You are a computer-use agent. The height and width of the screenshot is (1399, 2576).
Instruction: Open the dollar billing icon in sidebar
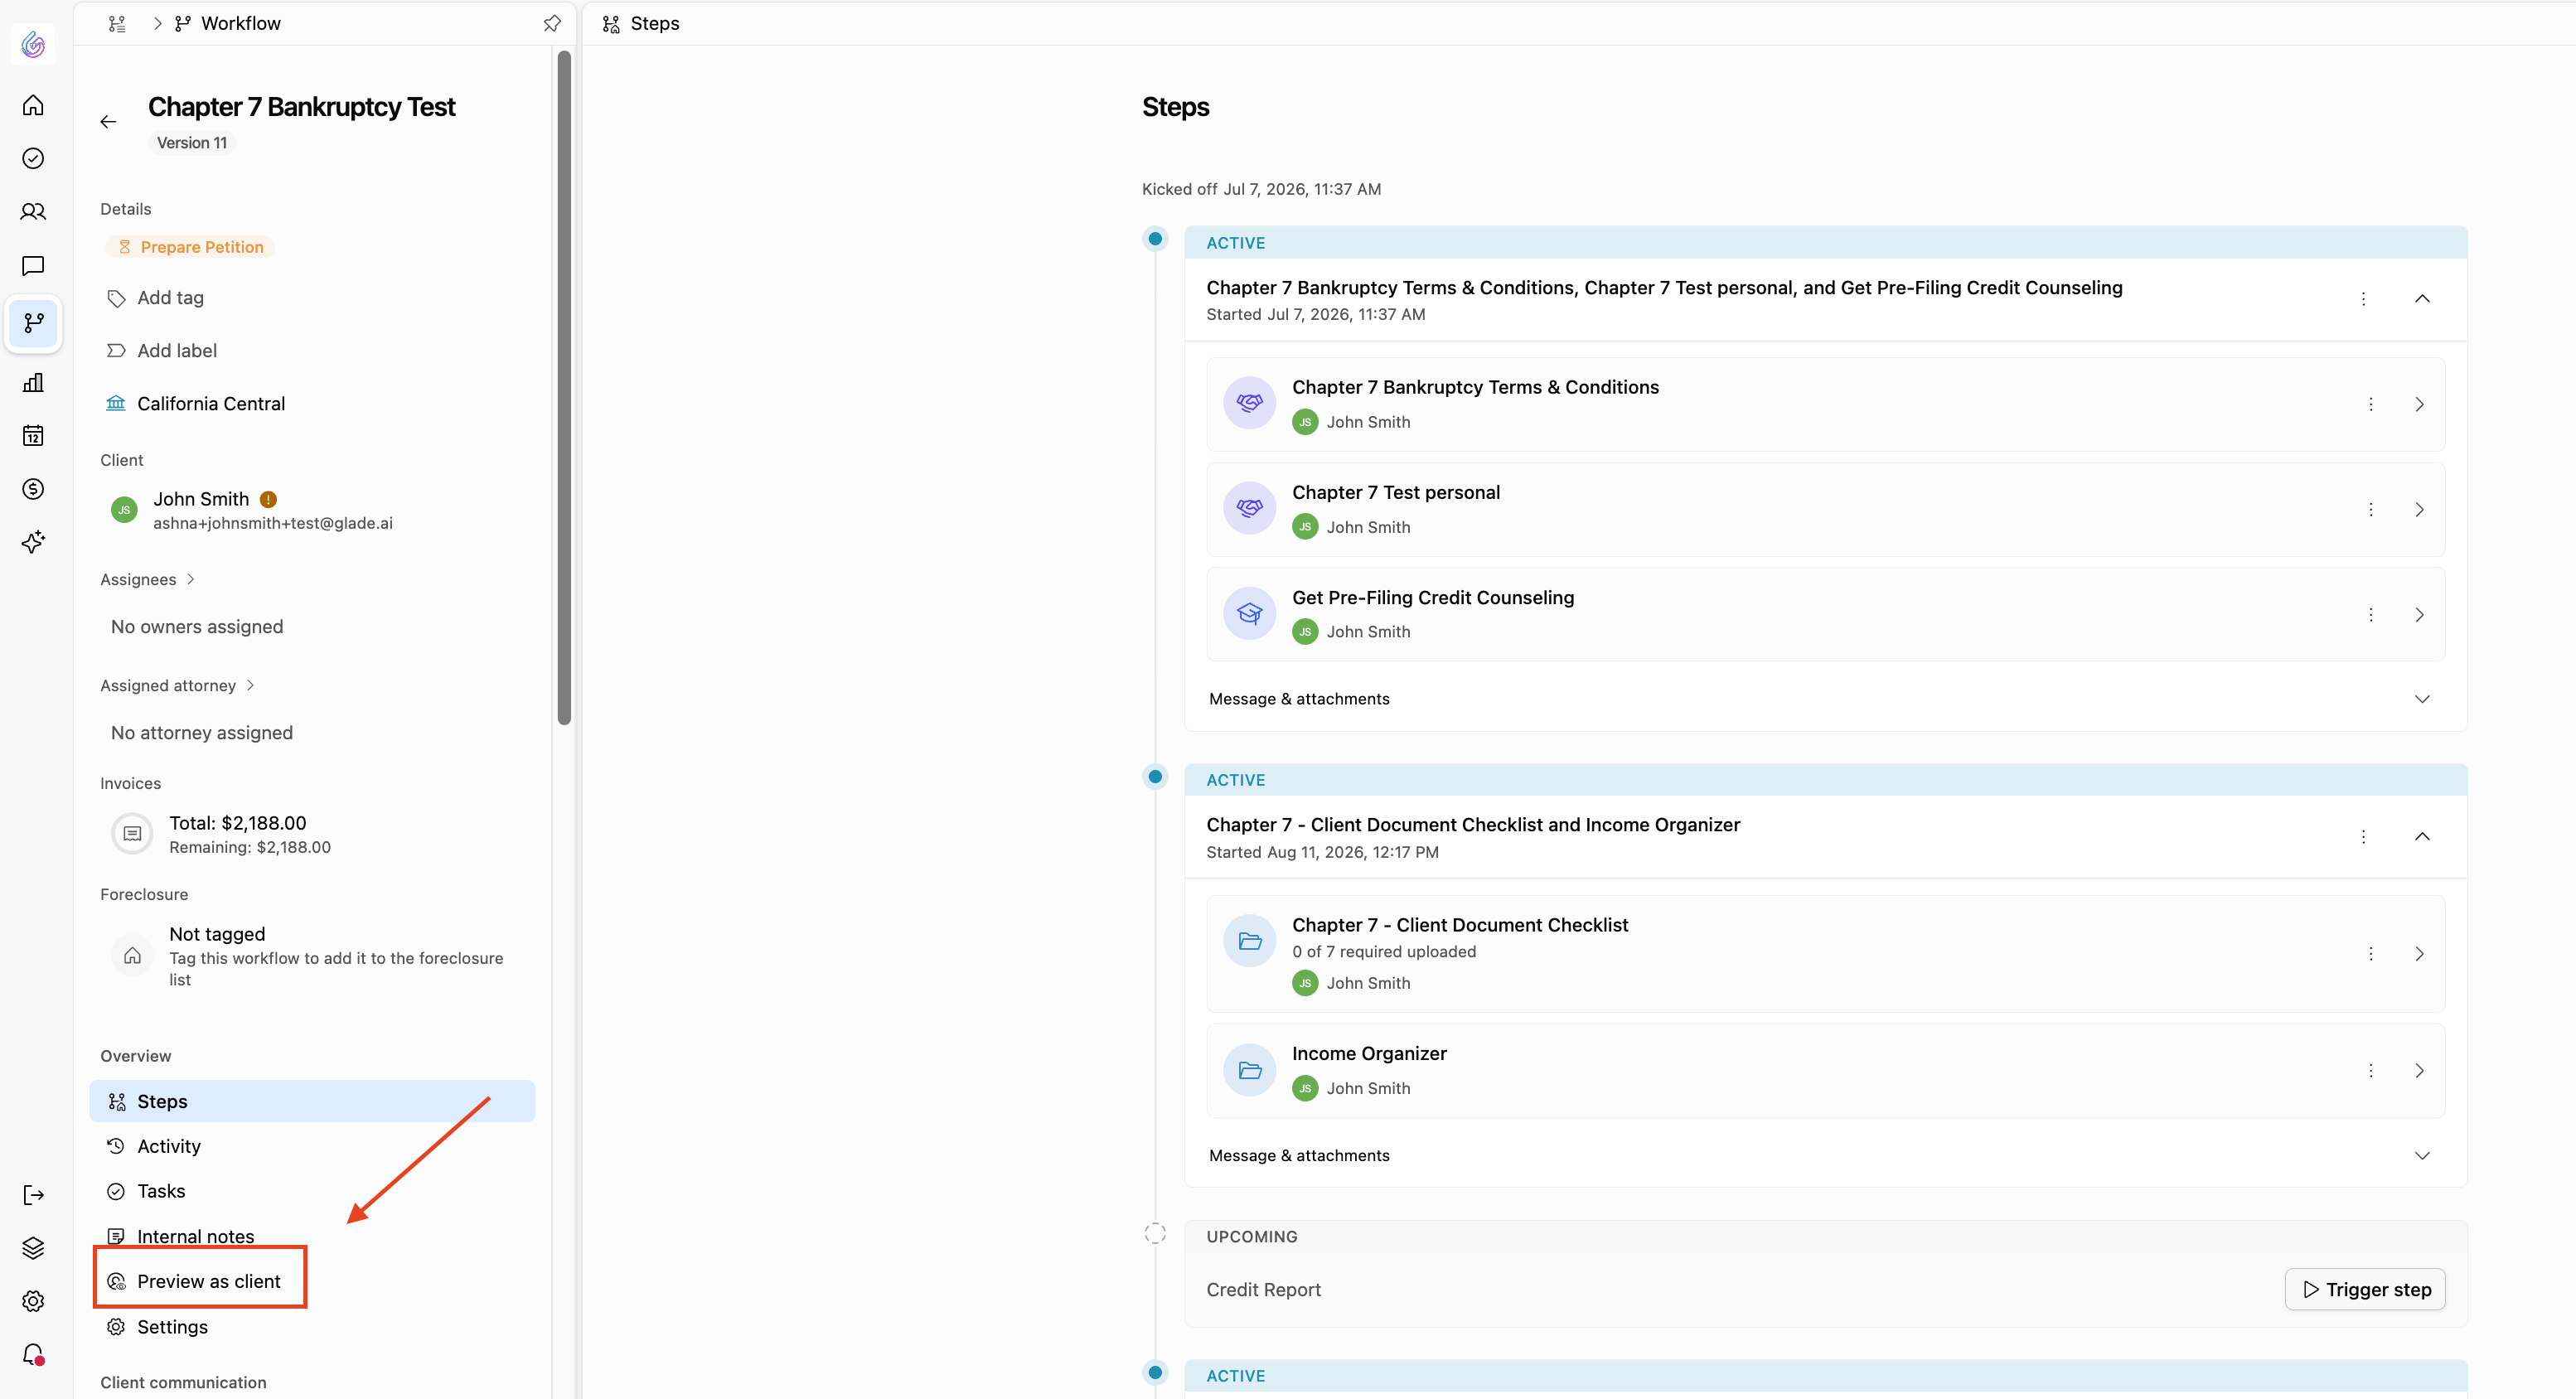click(x=33, y=488)
